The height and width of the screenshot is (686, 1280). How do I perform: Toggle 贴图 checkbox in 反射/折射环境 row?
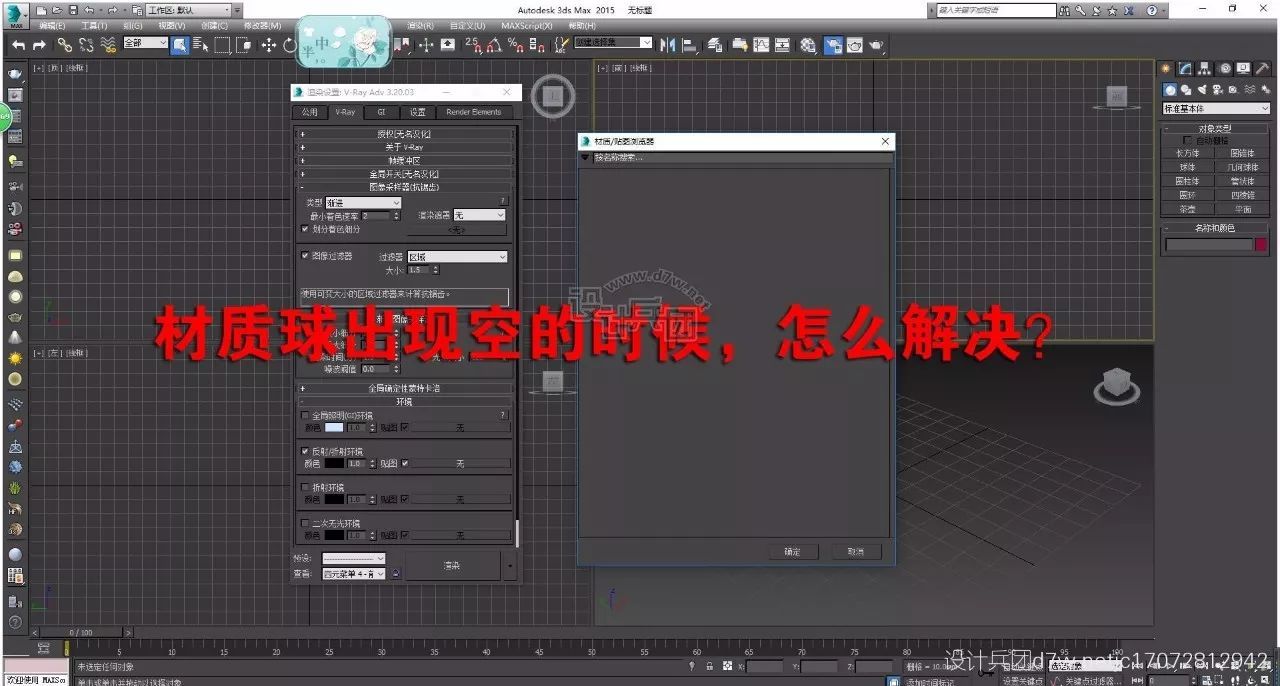404,463
